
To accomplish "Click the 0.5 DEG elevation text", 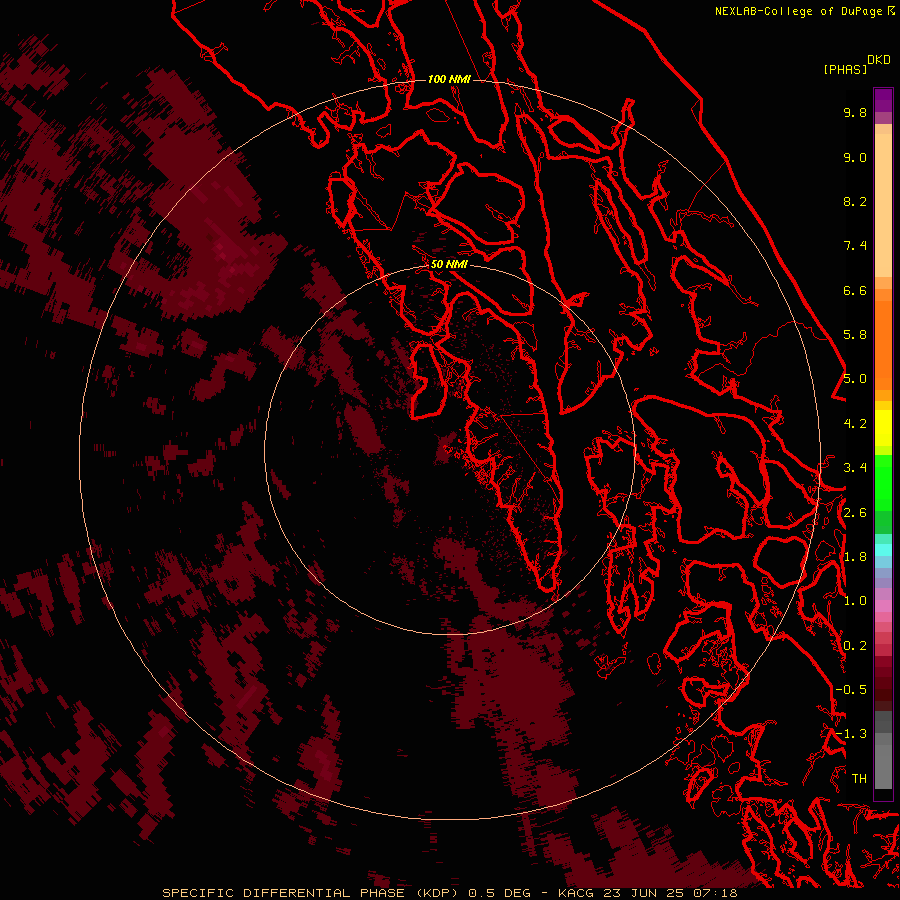I will 501,893.
